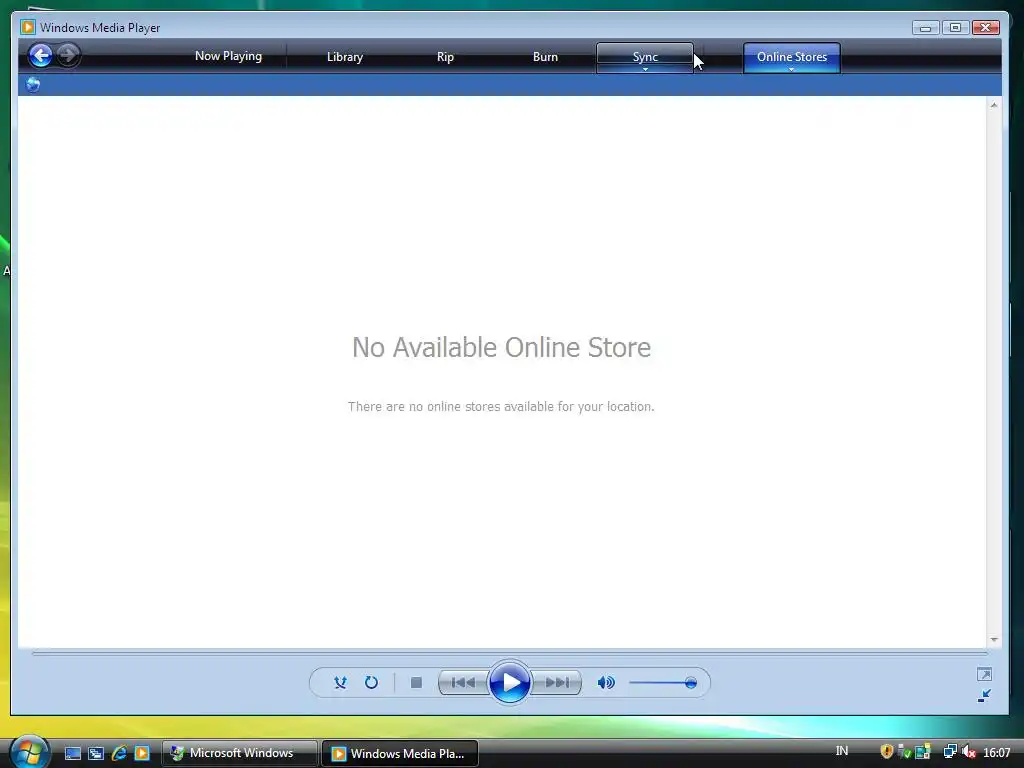Minimize the Windows Media Player window

click(925, 27)
